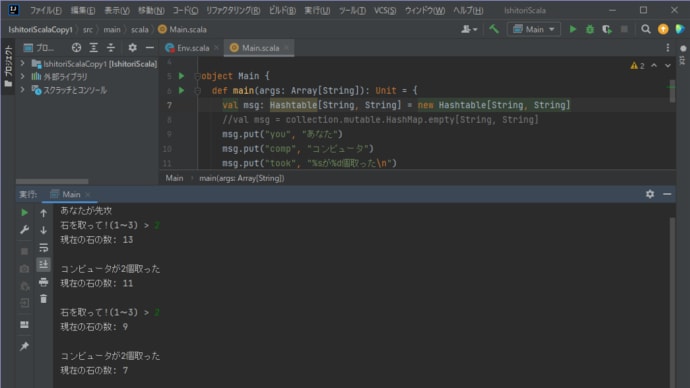690x388 pixels.
Task: Click the project panel horizontal scrollbar
Action: click(x=52, y=181)
